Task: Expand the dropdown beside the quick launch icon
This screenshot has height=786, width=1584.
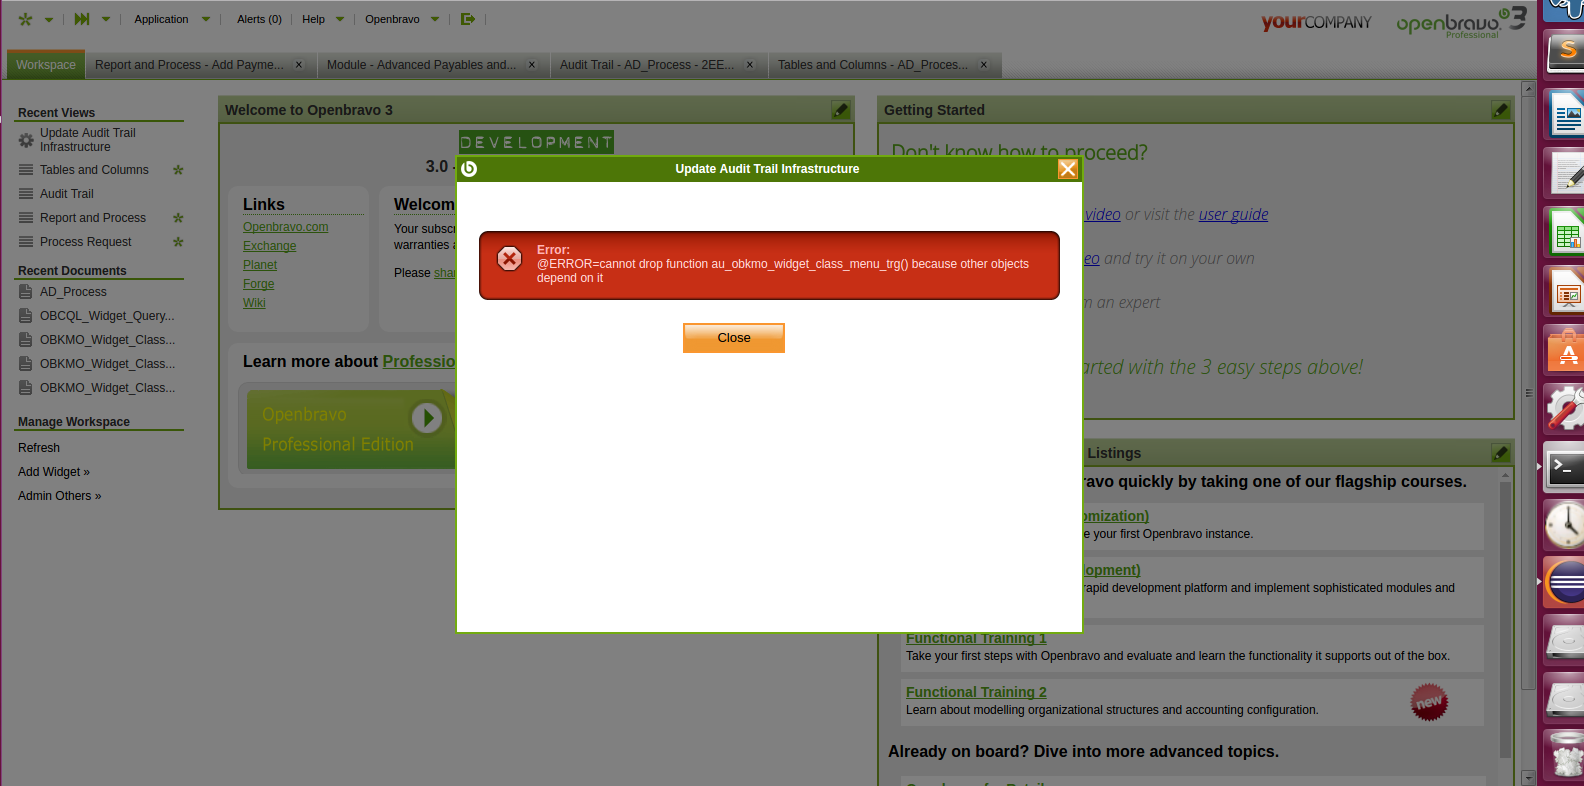Action: [106, 20]
